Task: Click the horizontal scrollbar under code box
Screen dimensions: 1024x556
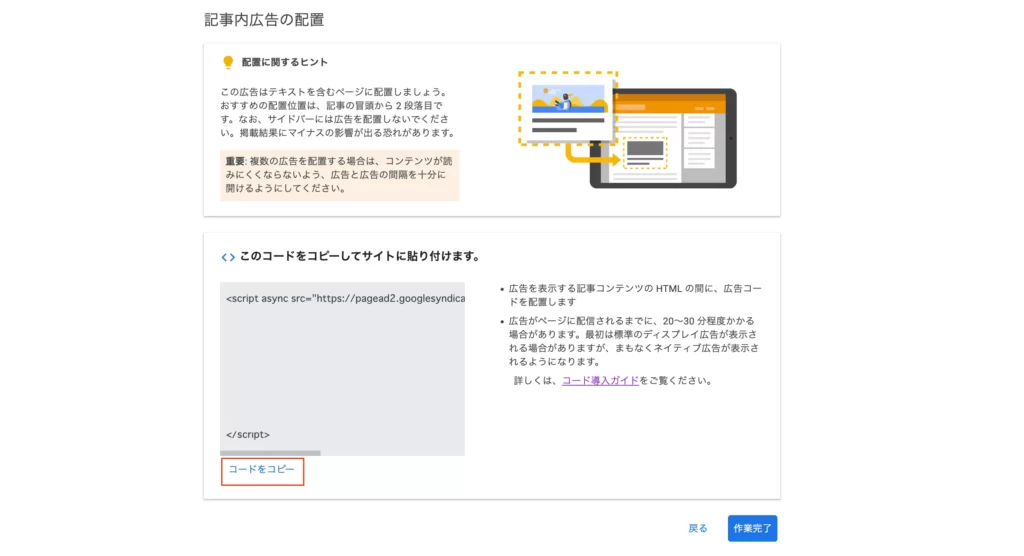Action: tap(270, 453)
